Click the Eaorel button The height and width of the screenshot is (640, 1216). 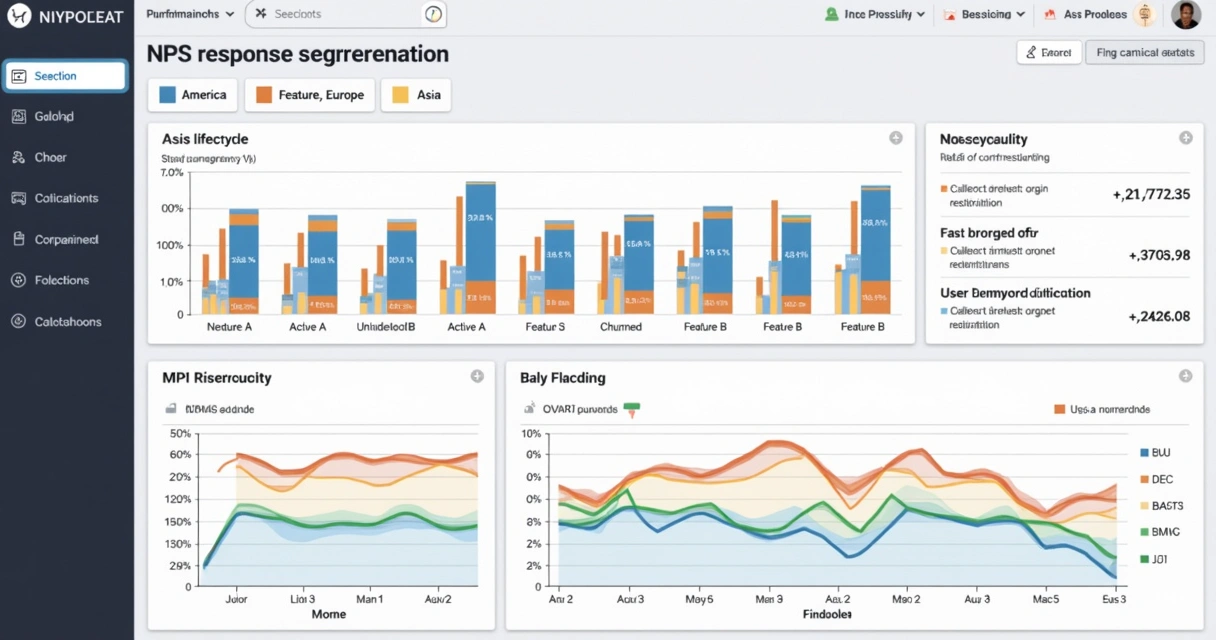click(x=1048, y=53)
